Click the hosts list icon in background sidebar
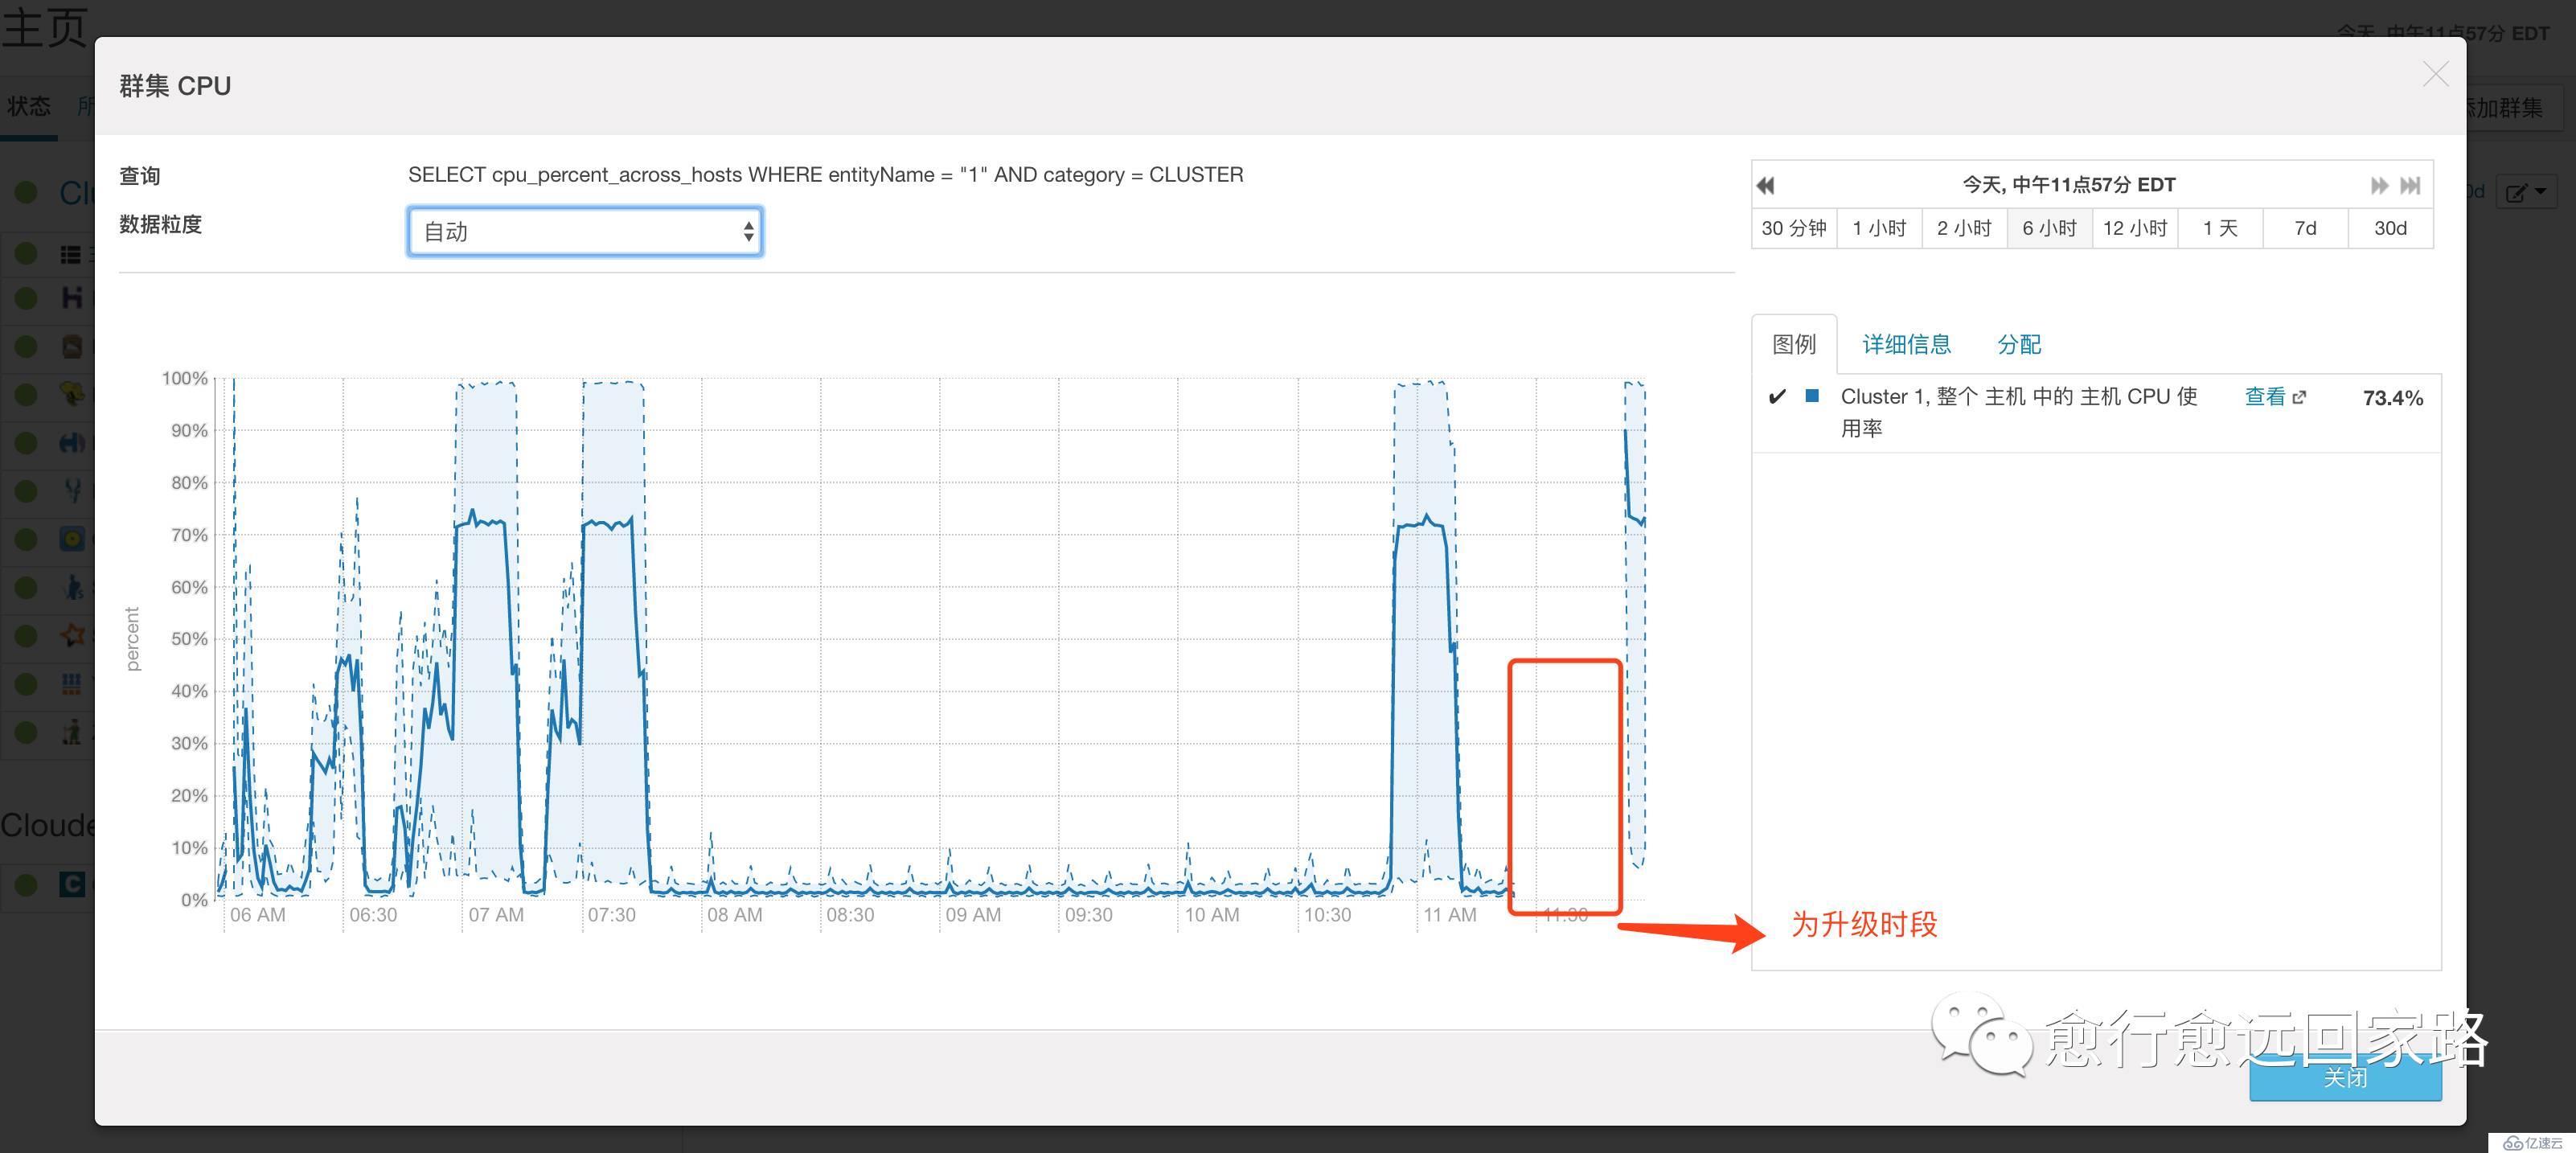 70,255
